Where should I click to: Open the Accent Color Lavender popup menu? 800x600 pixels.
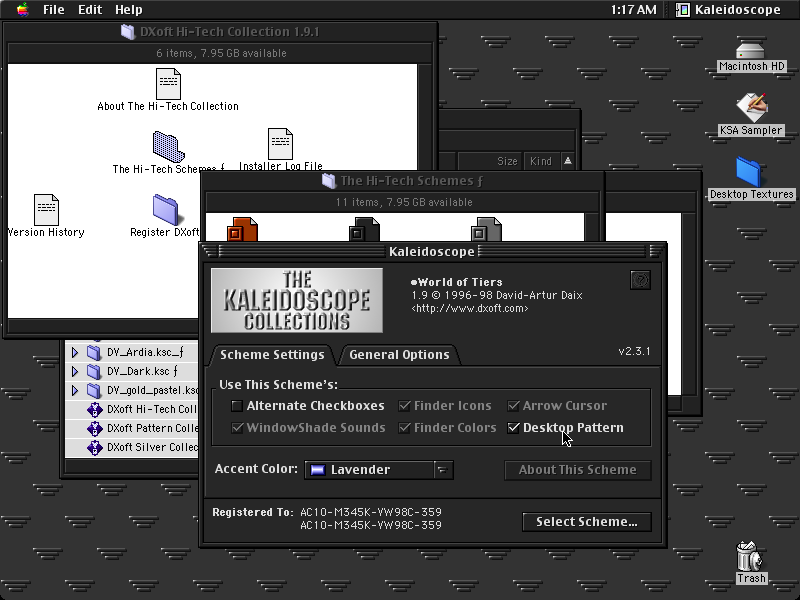click(x=379, y=469)
